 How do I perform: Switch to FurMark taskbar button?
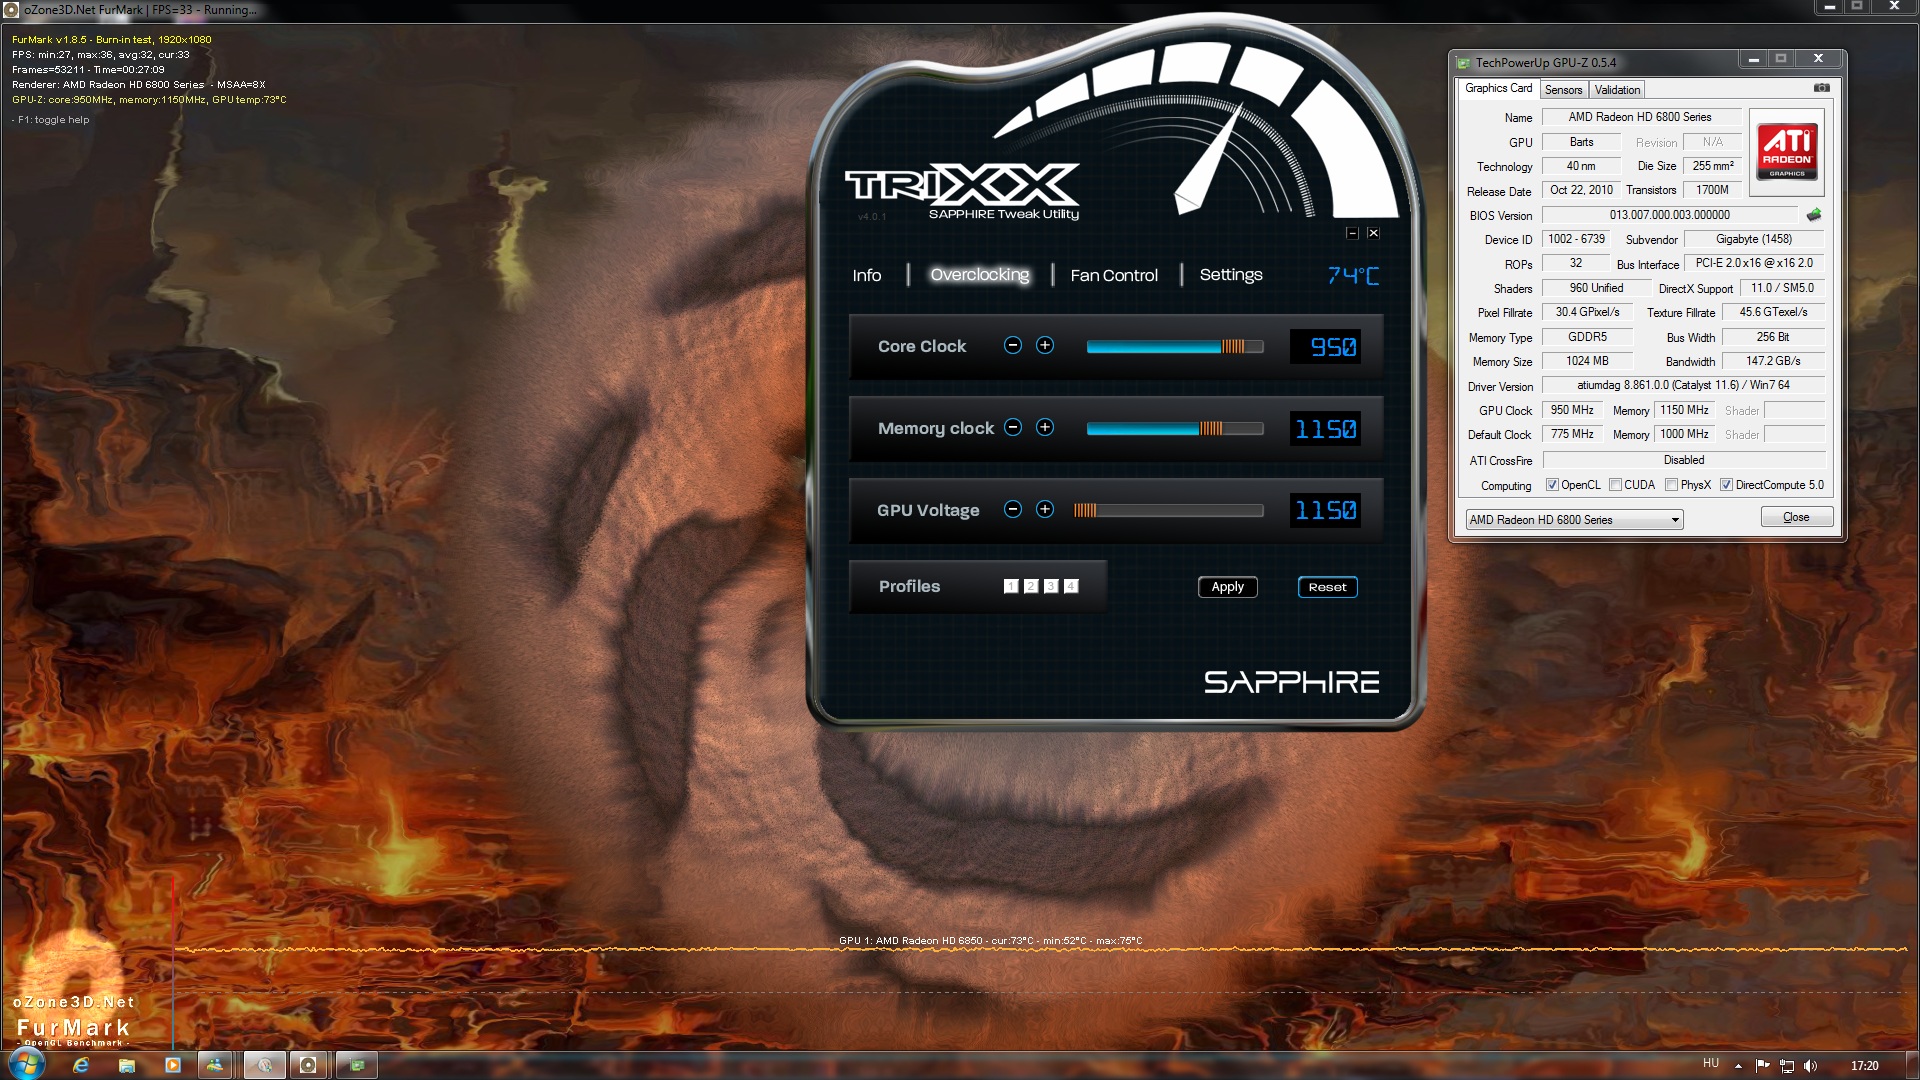coord(308,1065)
